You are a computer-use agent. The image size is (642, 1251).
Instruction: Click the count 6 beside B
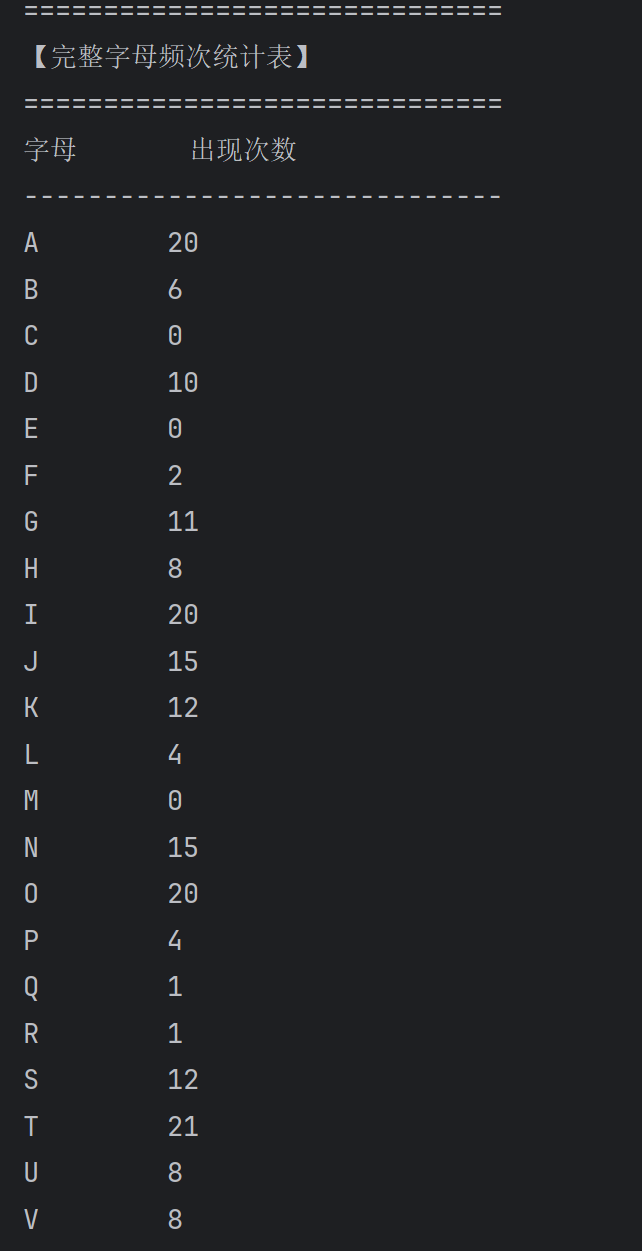(x=175, y=290)
